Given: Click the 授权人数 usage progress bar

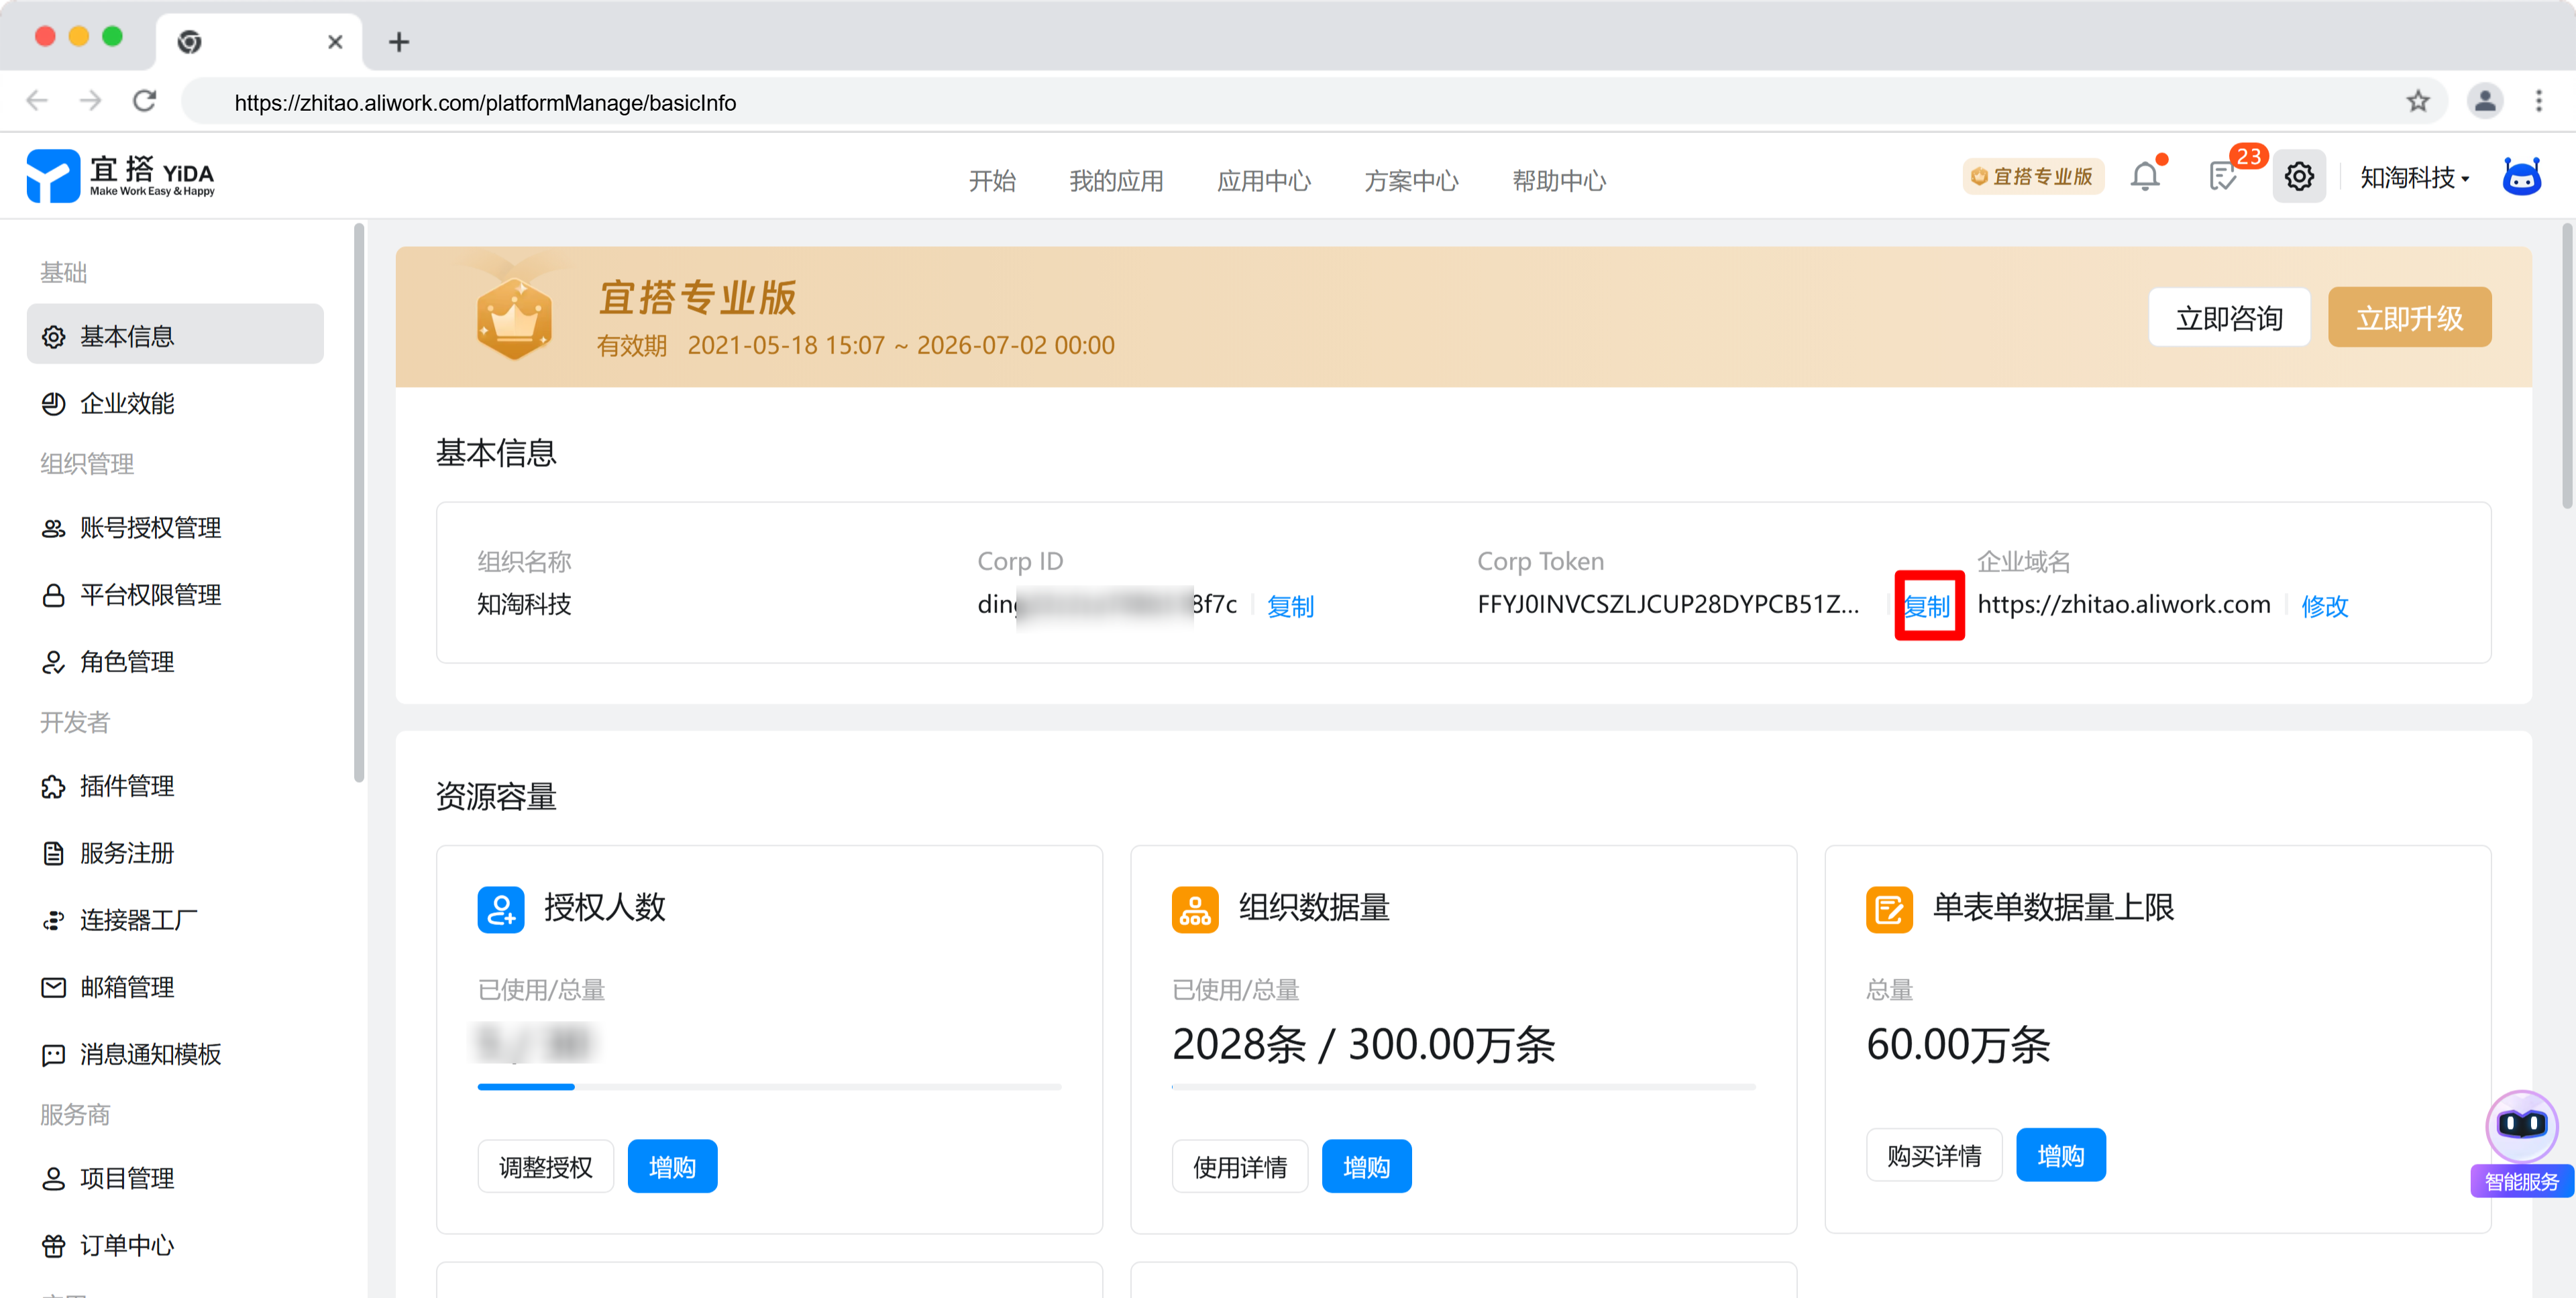Looking at the screenshot, I should 769,1086.
